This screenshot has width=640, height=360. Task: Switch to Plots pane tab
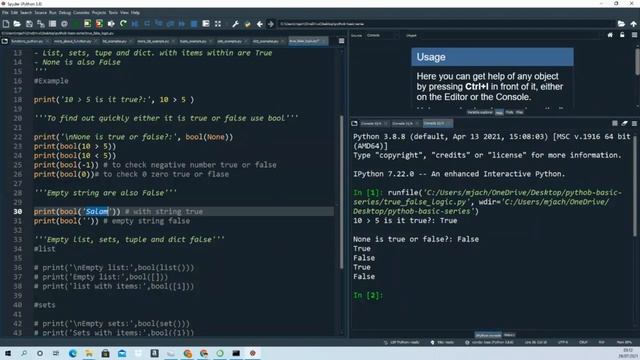[x=509, y=112]
